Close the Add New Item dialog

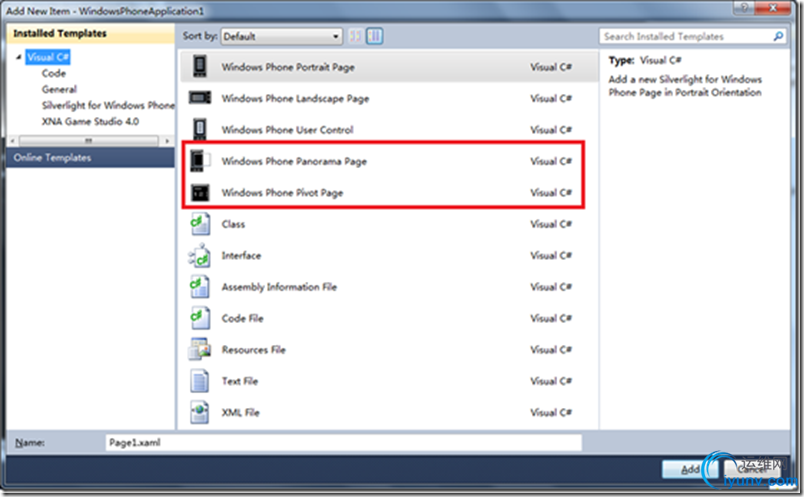tap(774, 7)
